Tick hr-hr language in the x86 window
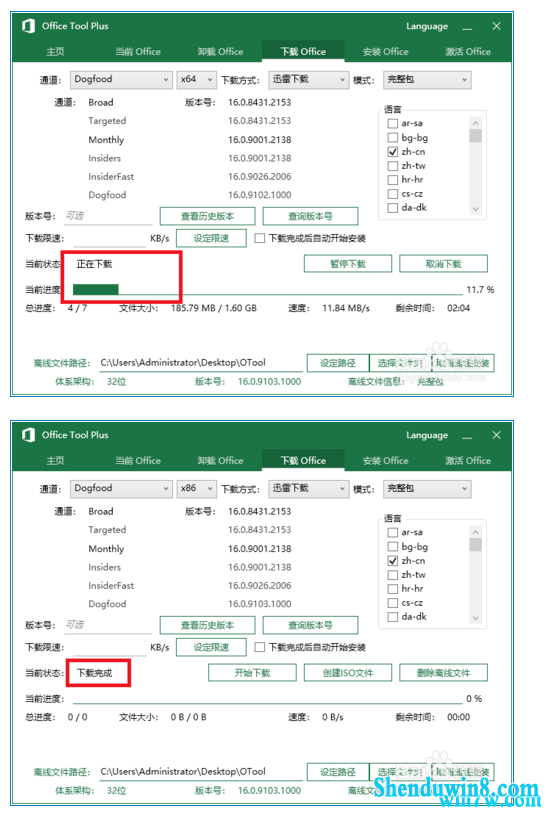The width and height of the screenshot is (549, 813). pos(392,588)
